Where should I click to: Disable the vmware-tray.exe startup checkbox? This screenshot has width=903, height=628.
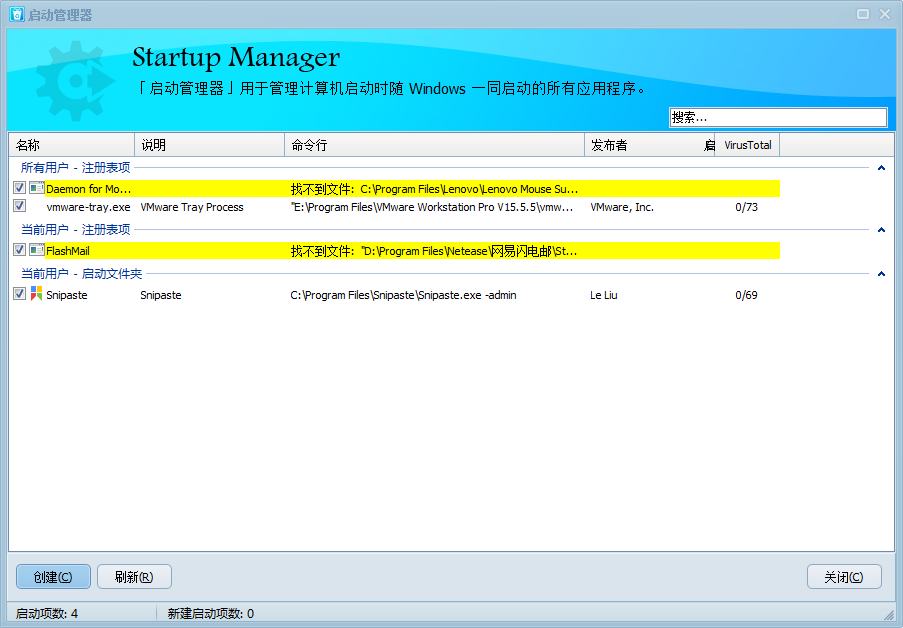20,206
